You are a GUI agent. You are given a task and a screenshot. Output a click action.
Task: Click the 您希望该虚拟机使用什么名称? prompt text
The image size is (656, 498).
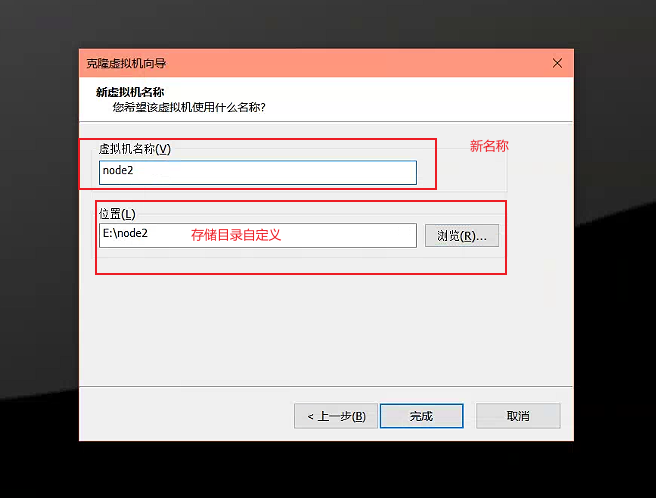[189, 108]
